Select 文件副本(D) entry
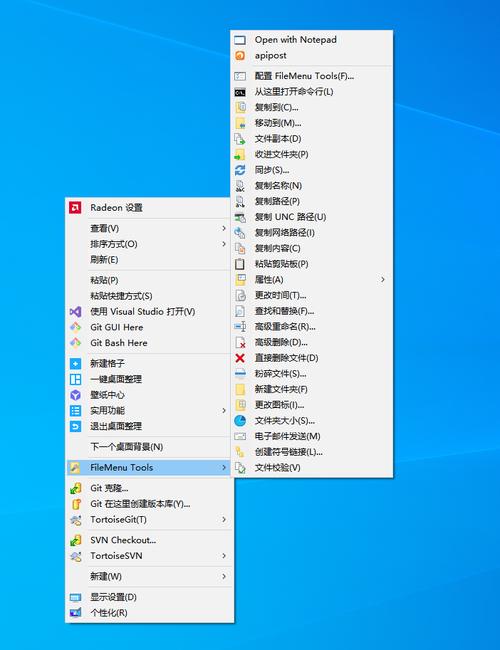 (x=311, y=139)
